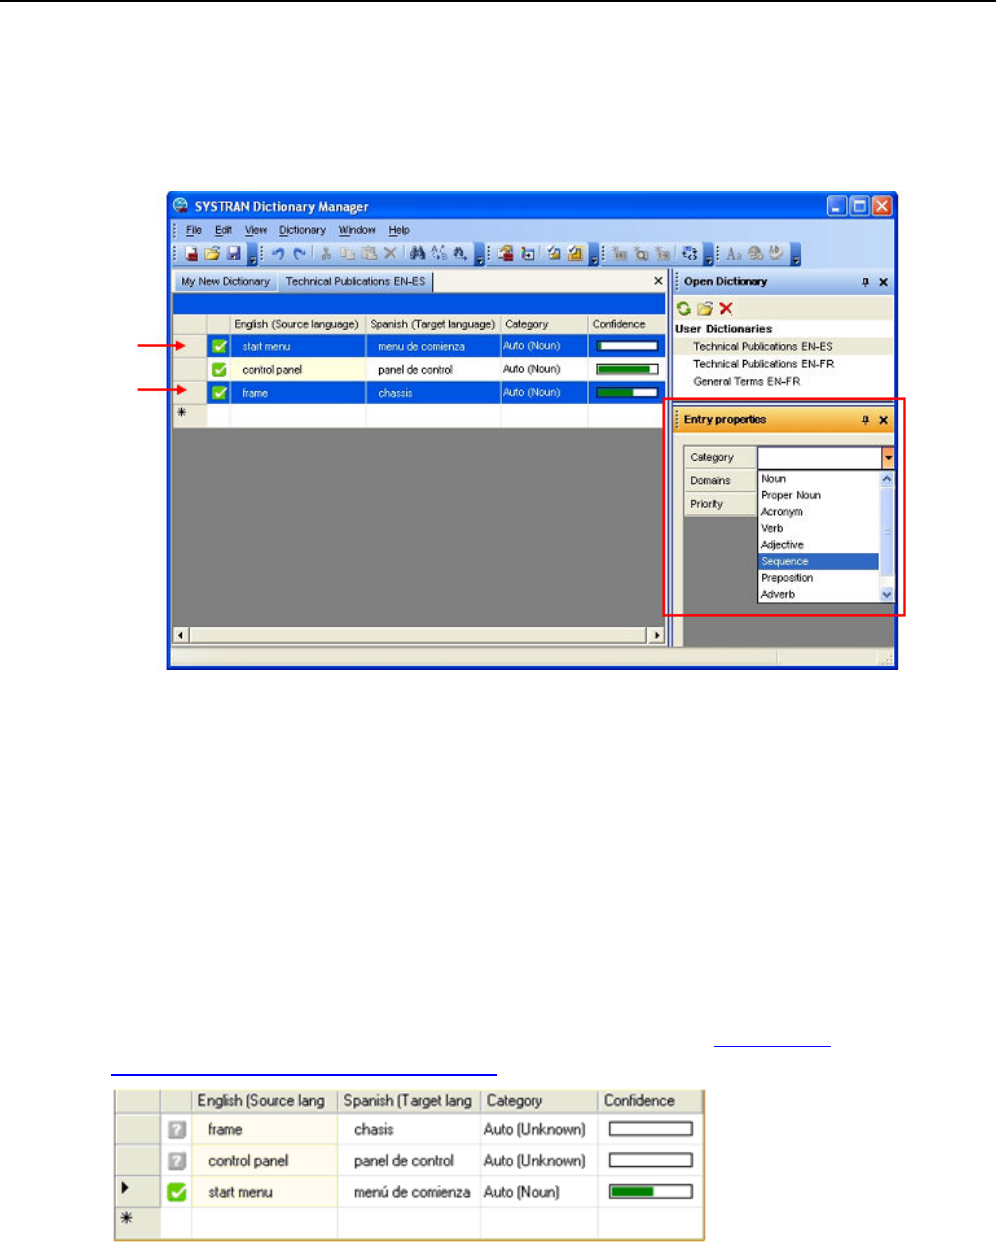Open the View menu
The height and width of the screenshot is (1243, 996).
[256, 230]
